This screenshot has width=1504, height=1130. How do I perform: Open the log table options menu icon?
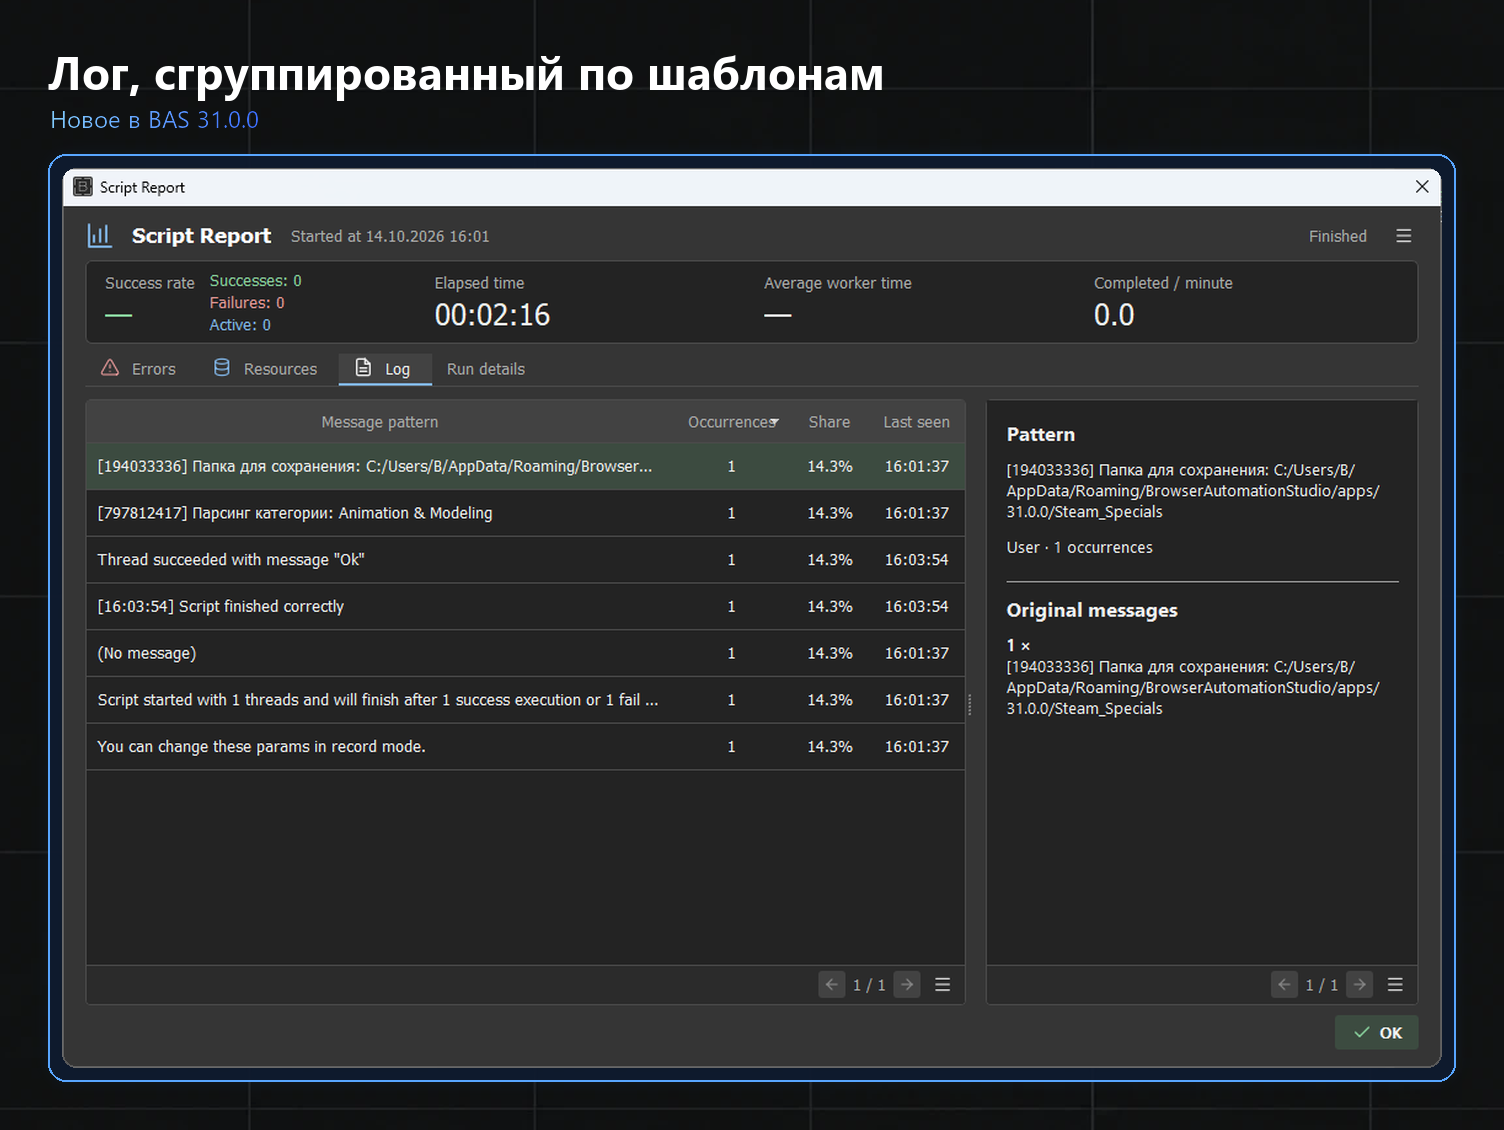coord(942,985)
